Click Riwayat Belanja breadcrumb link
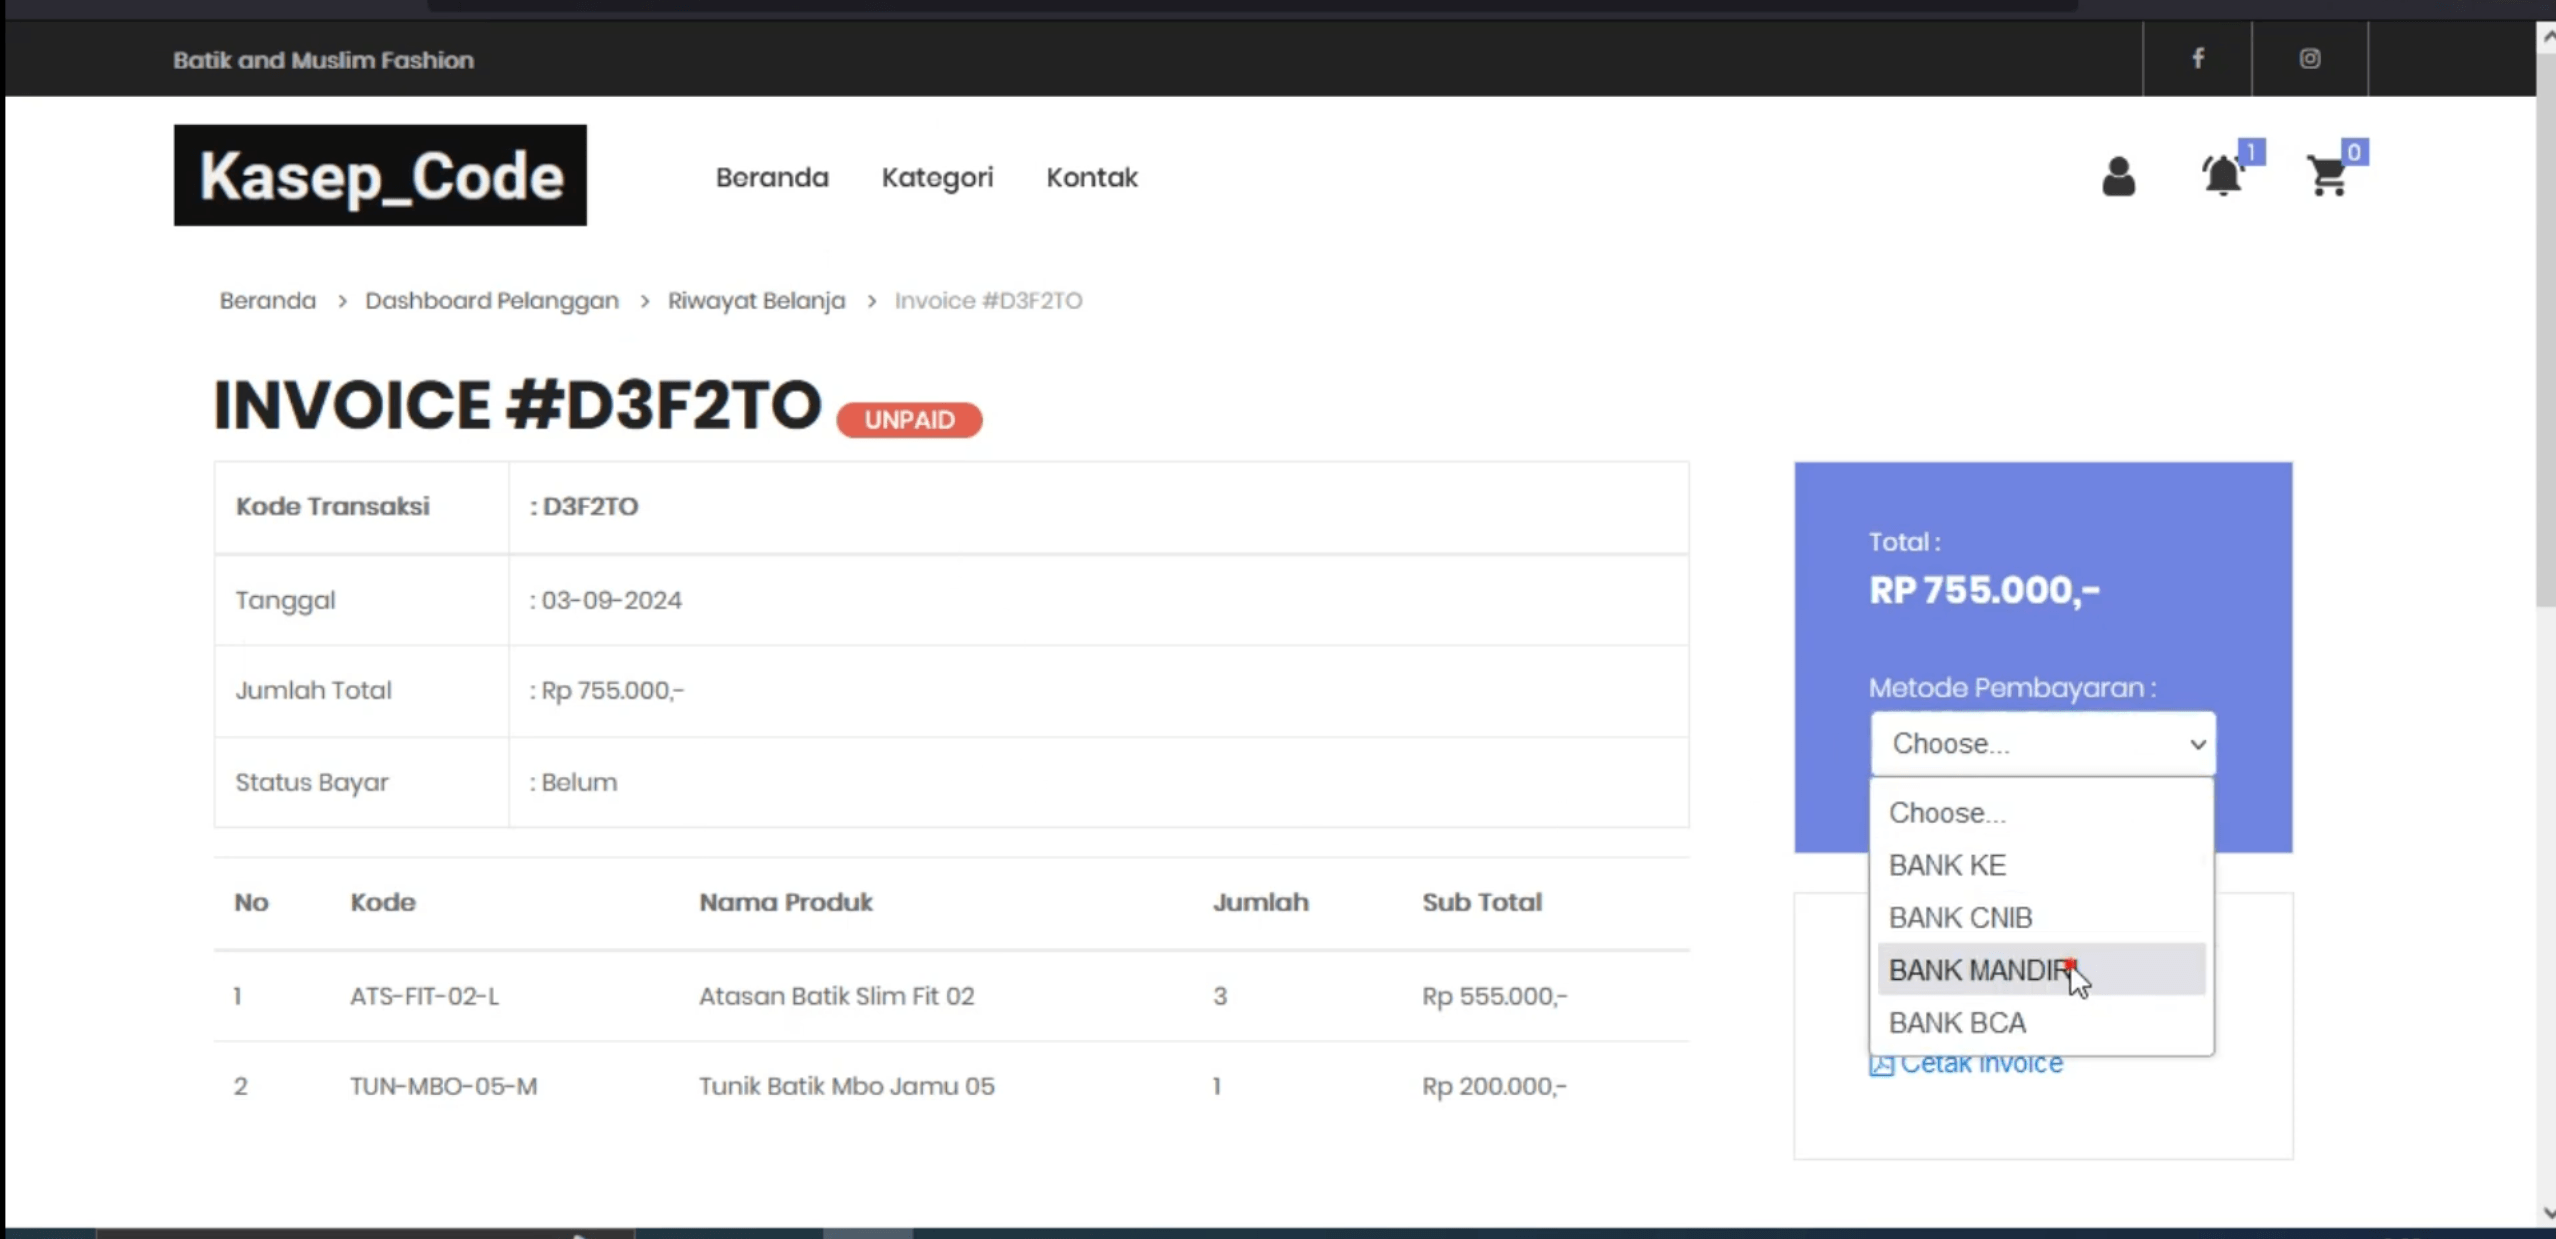This screenshot has height=1239, width=2556. click(x=756, y=301)
